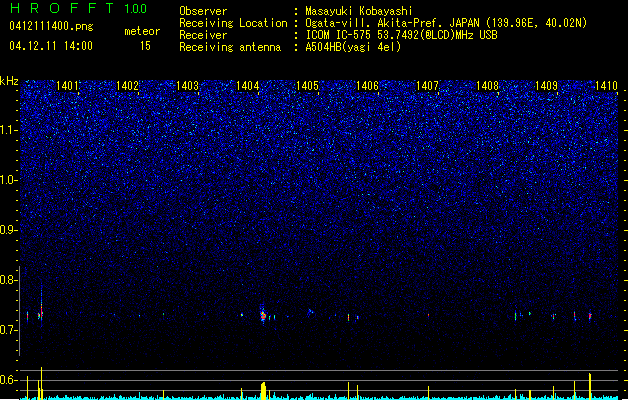Click the 1407 time marker
Image resolution: width=629 pixels, height=400 pixels.
[427, 86]
